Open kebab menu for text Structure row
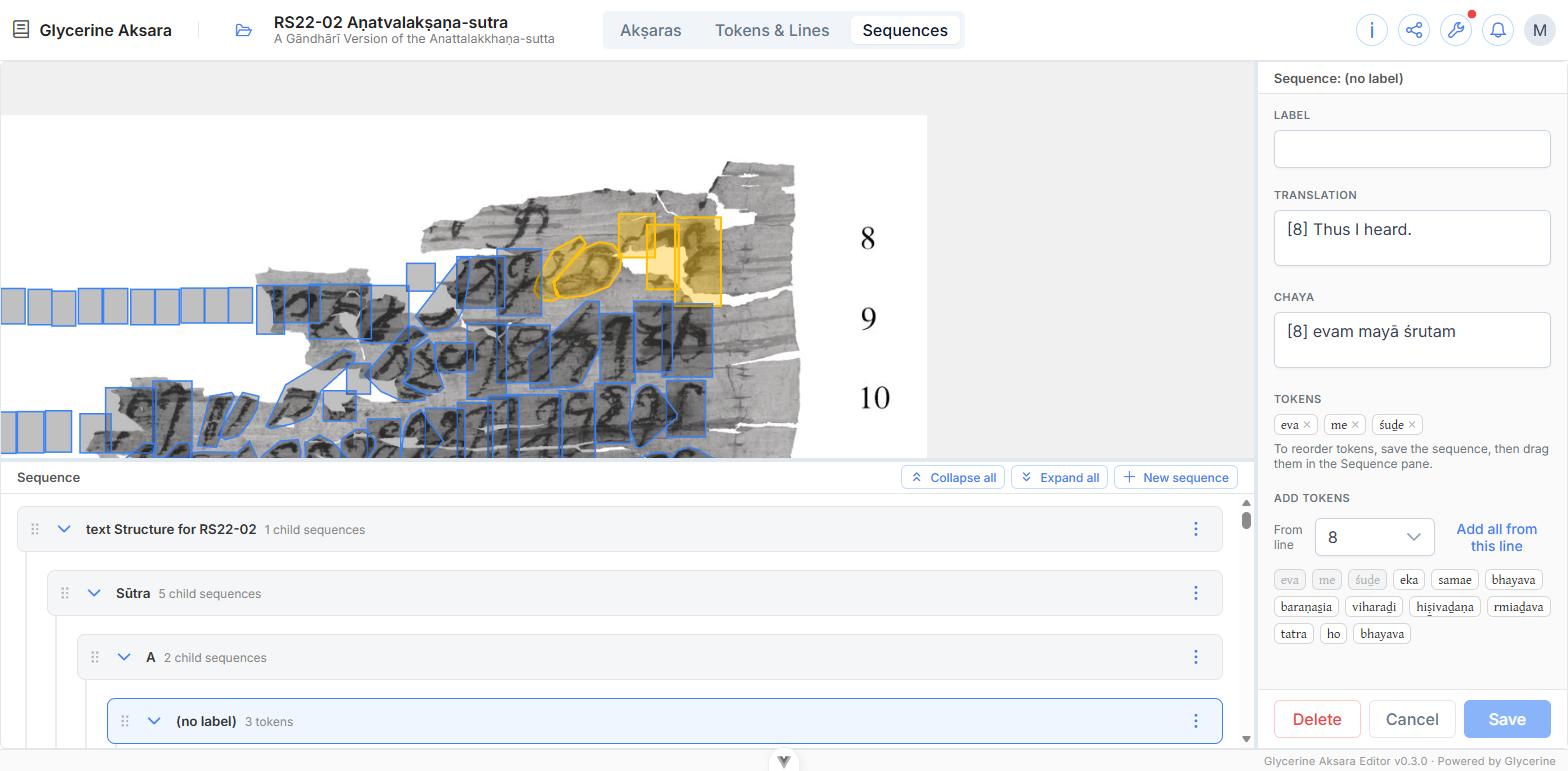1568x771 pixels. coord(1195,529)
